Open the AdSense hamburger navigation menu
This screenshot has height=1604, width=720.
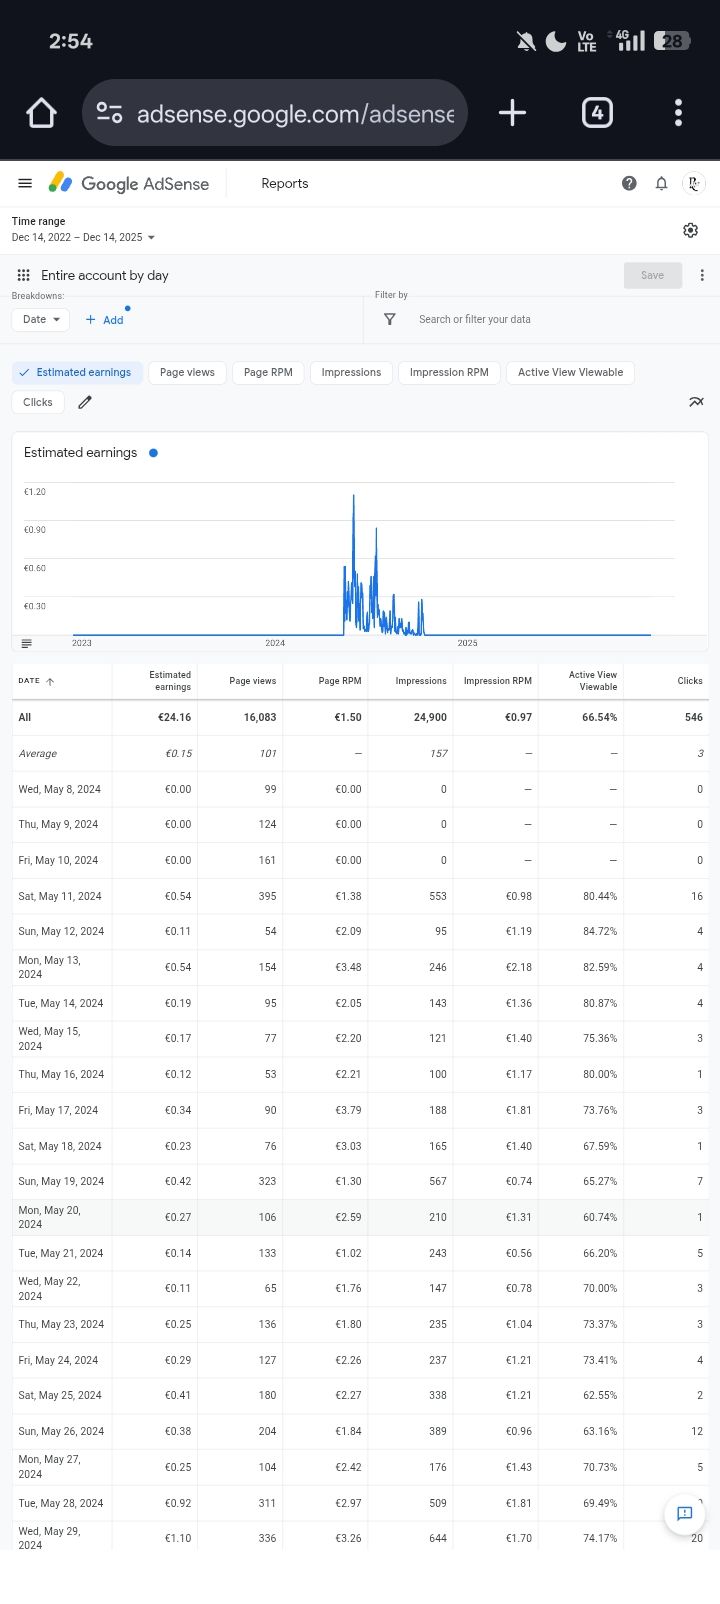point(25,183)
